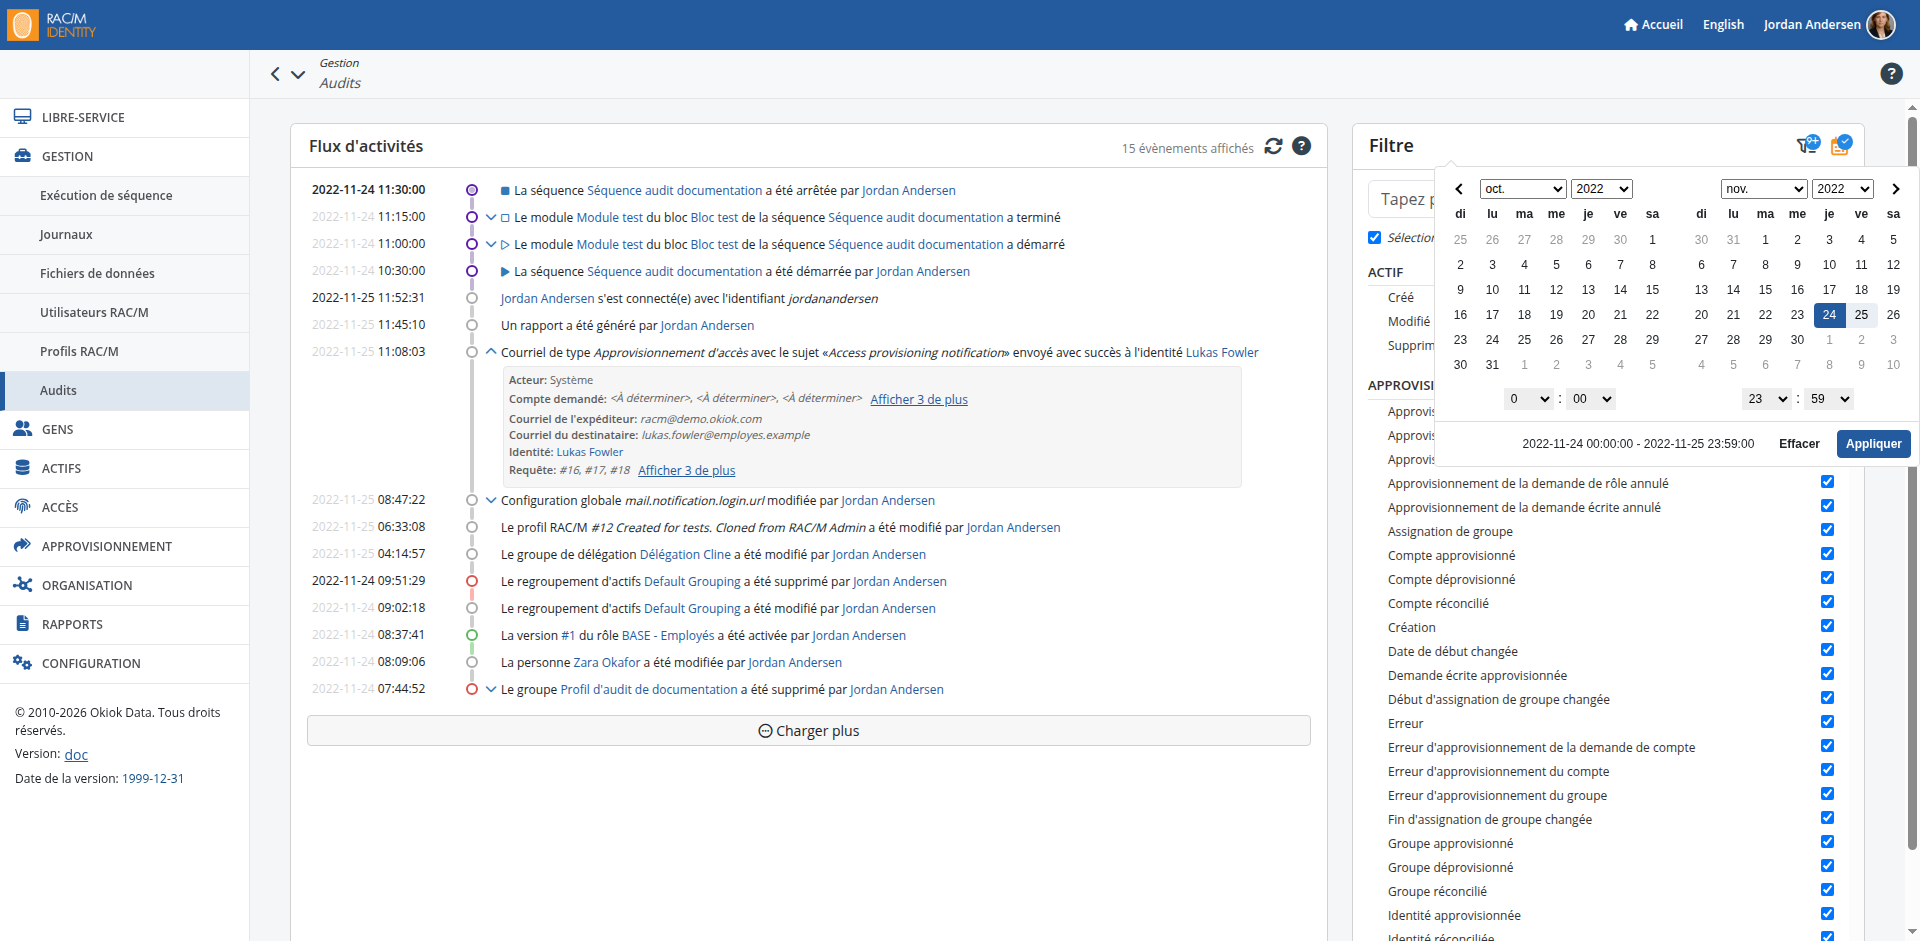Uncheck Assignation de groupe filter
The height and width of the screenshot is (941, 1920).
(x=1827, y=530)
